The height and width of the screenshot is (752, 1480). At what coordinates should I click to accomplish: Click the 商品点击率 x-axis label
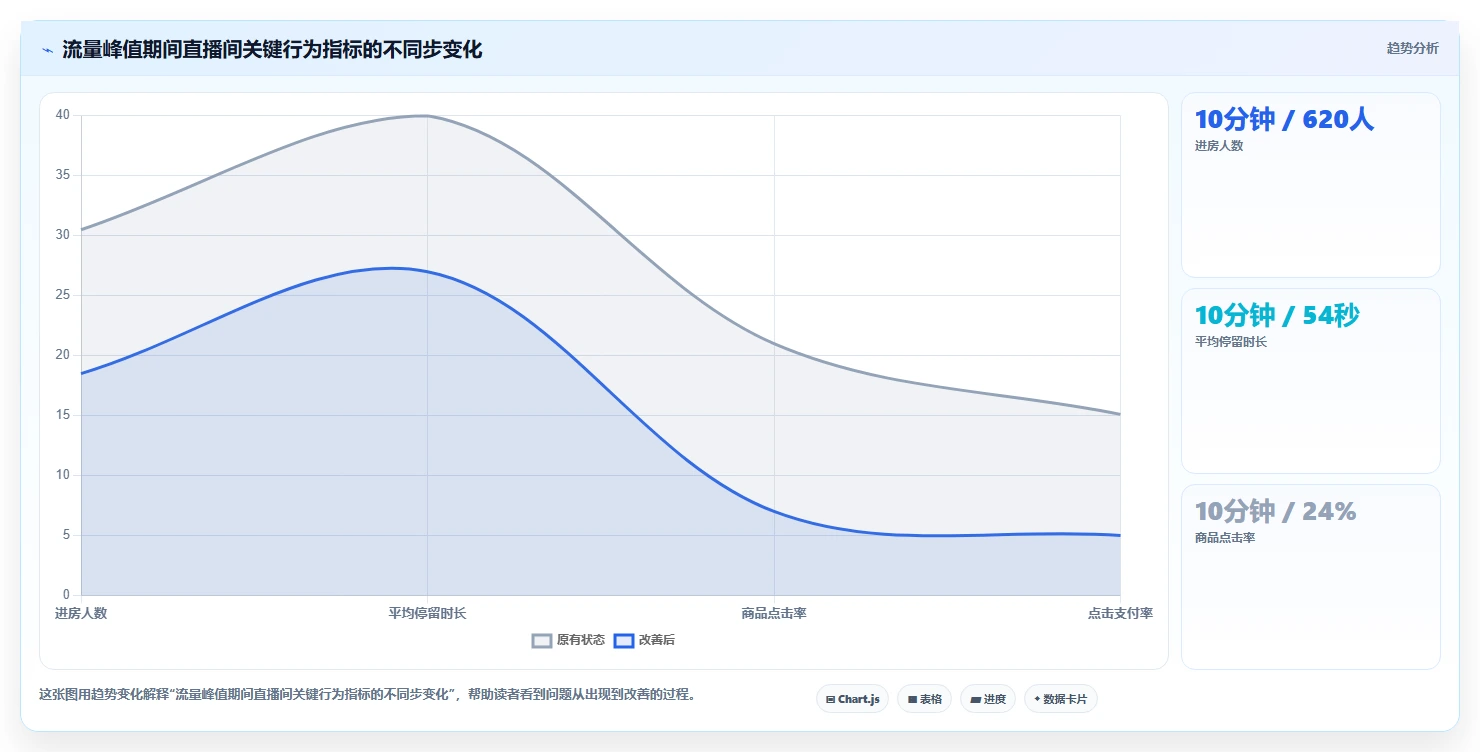pos(774,613)
